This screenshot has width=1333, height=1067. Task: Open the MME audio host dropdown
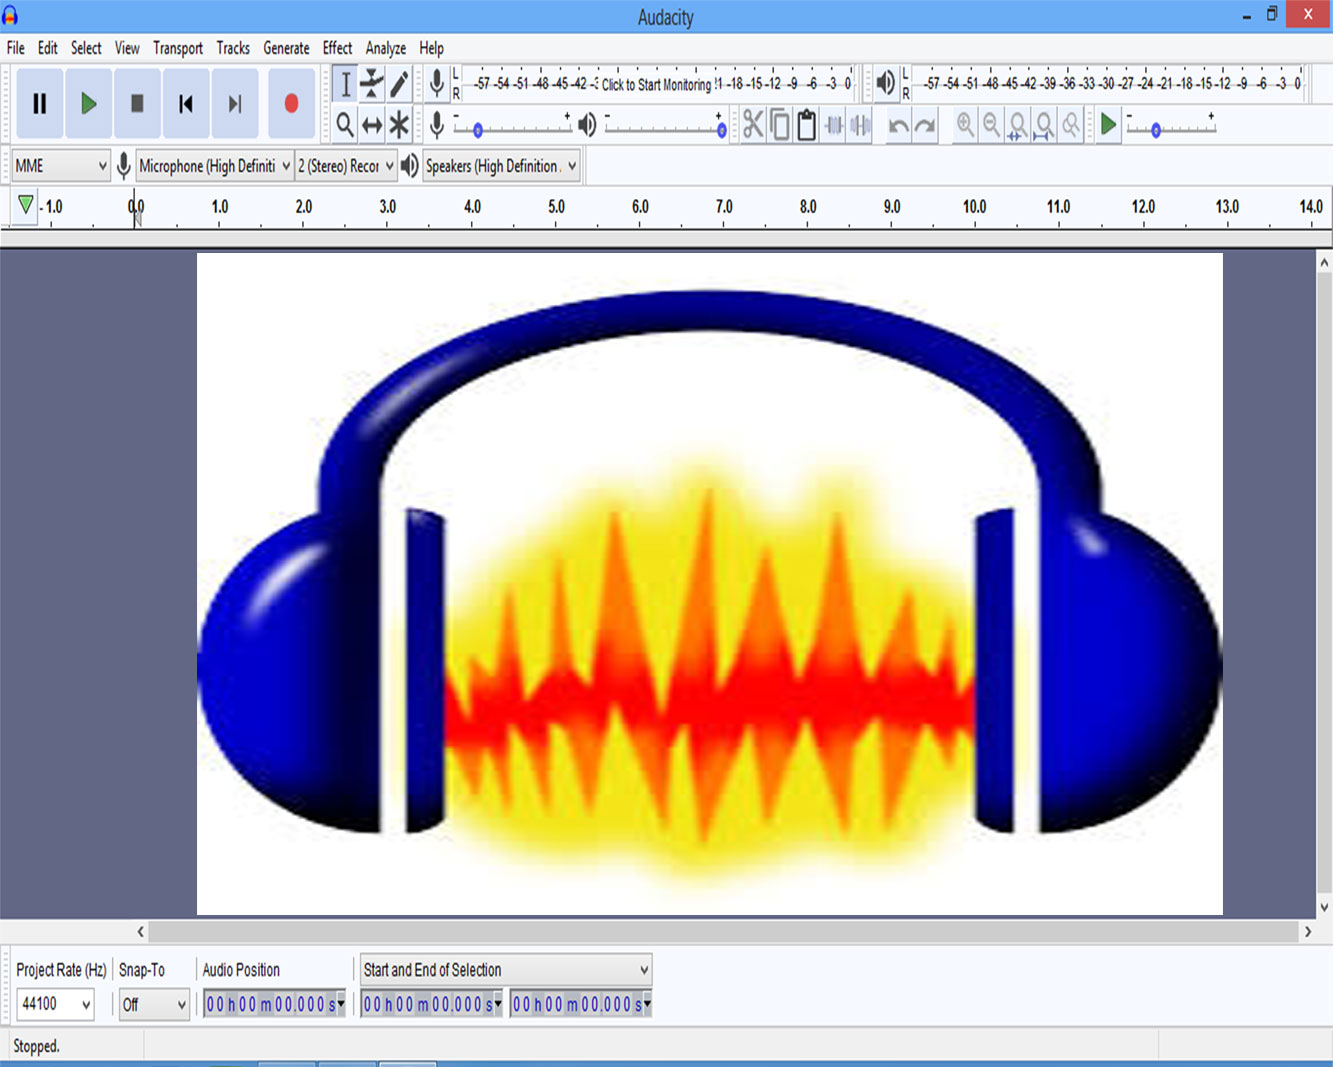coord(60,166)
